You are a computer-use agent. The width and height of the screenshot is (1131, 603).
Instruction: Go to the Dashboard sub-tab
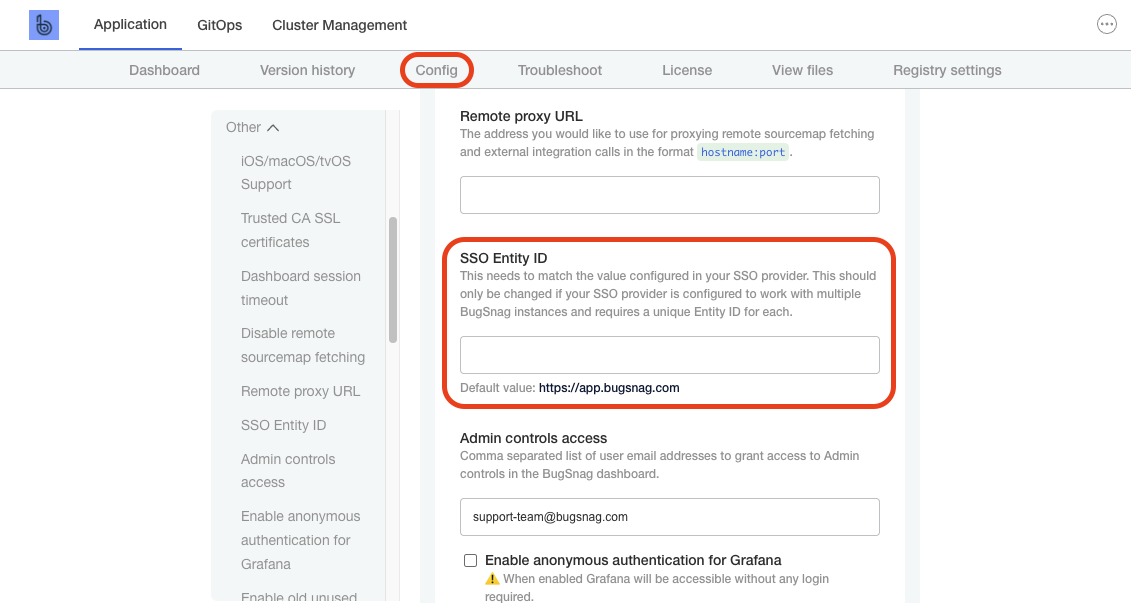click(x=164, y=70)
